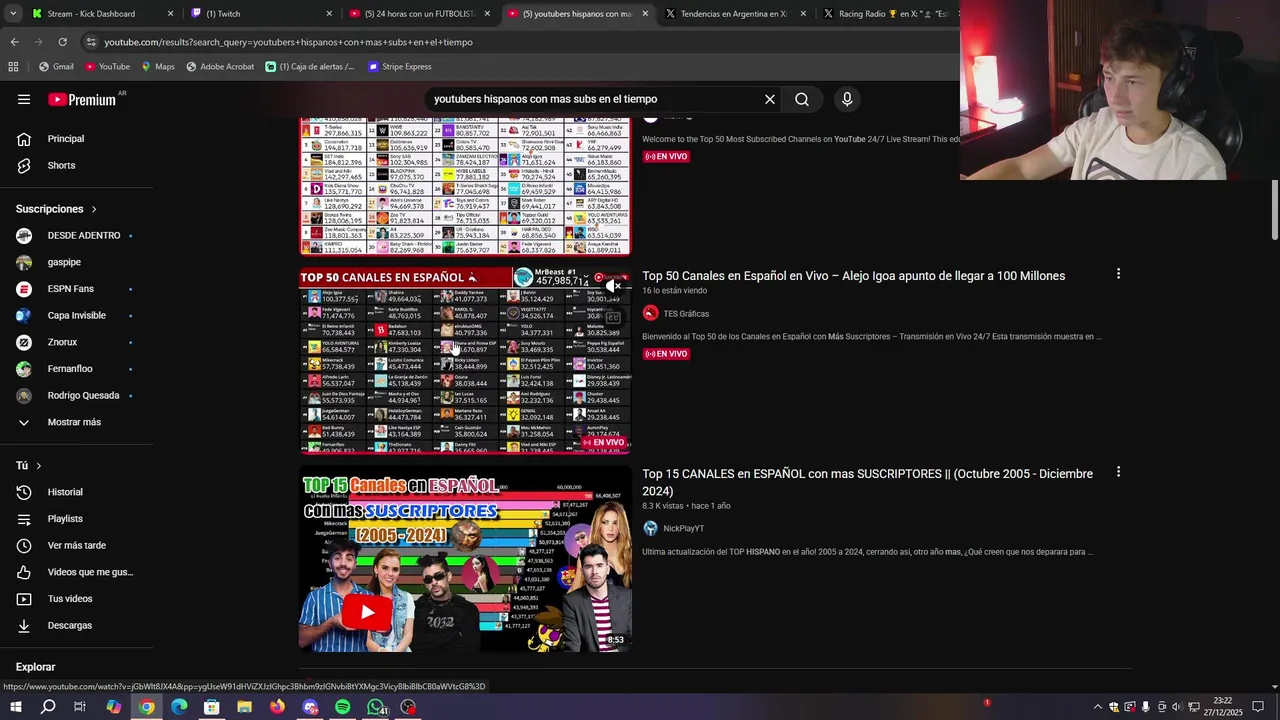The width and height of the screenshot is (1280, 720).
Task: Click TES Gráficas channel name
Action: [x=686, y=314]
